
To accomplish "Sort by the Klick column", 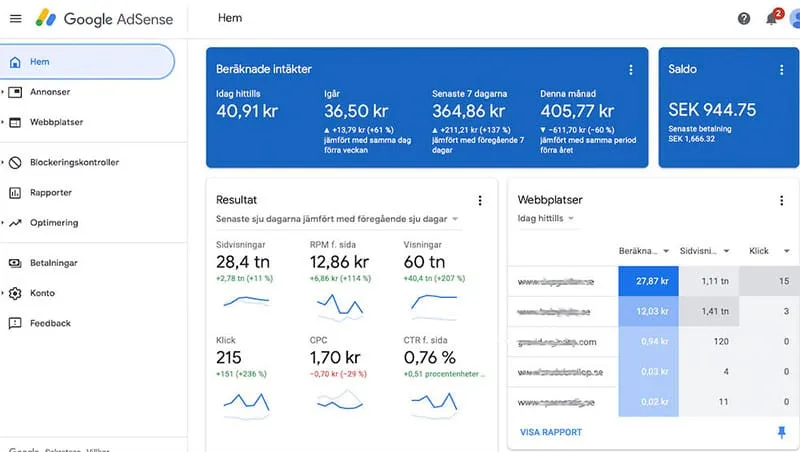I will (x=764, y=251).
